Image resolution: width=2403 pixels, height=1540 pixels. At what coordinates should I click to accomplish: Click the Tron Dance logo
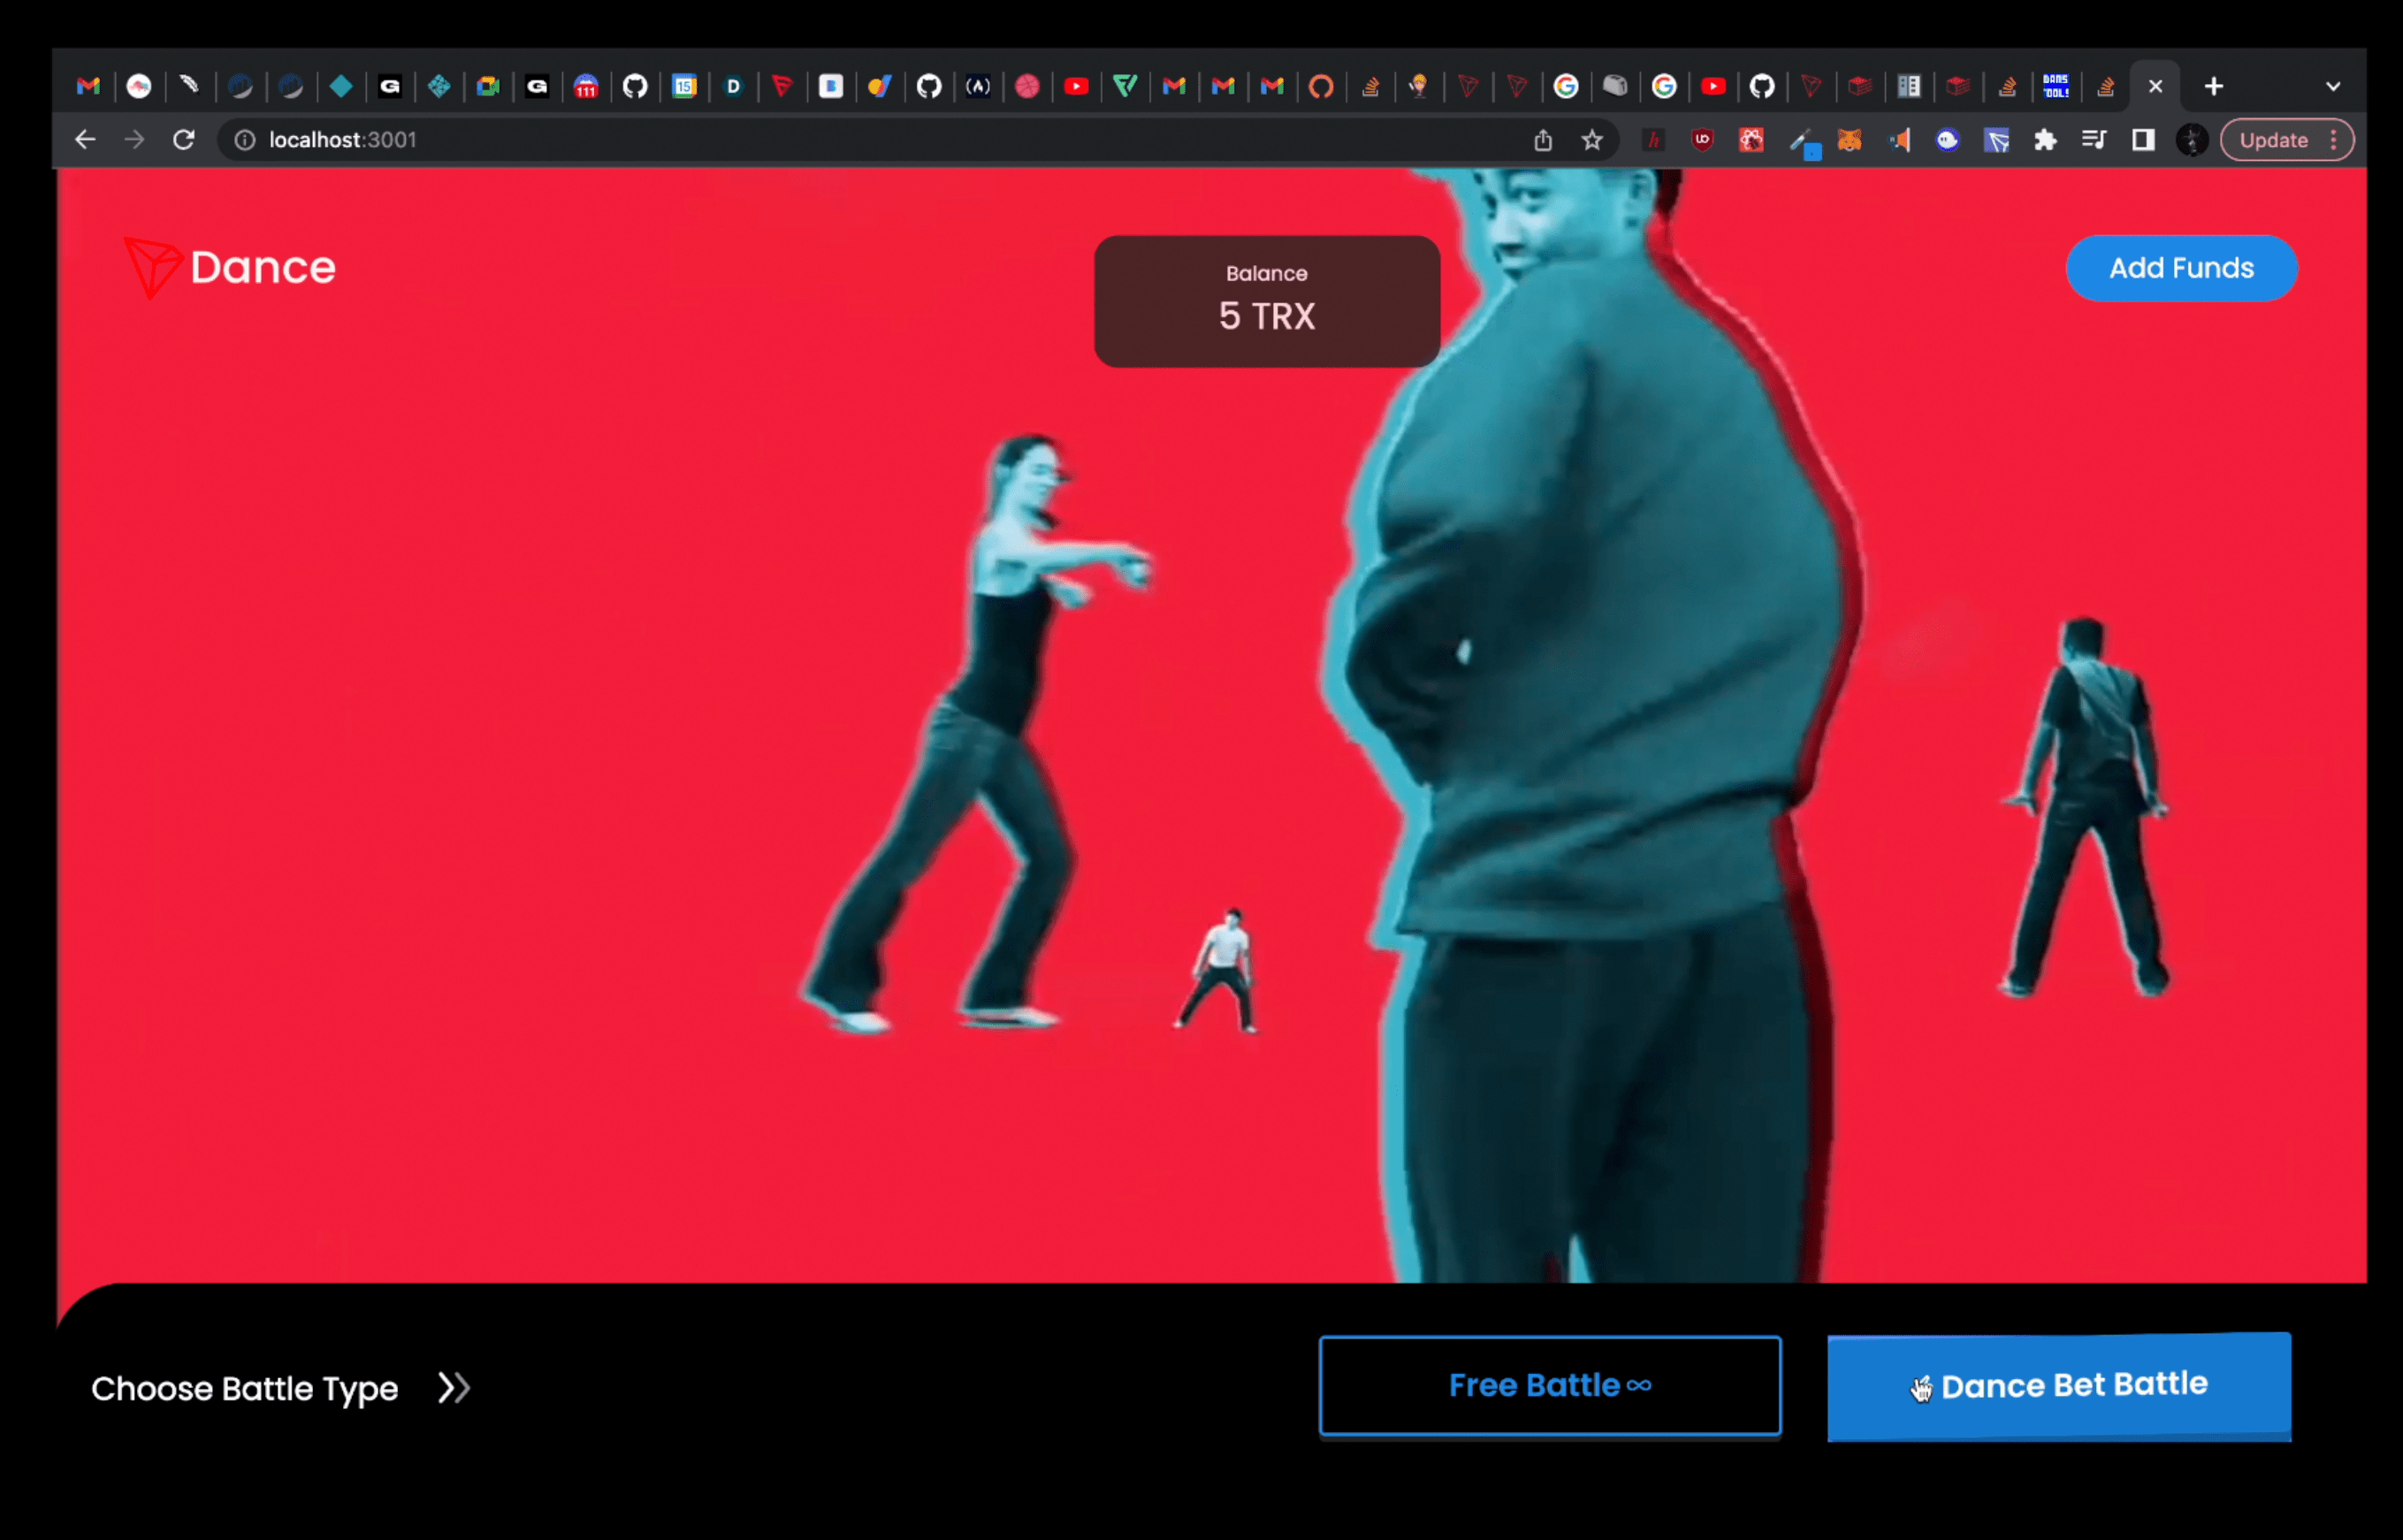tap(230, 268)
